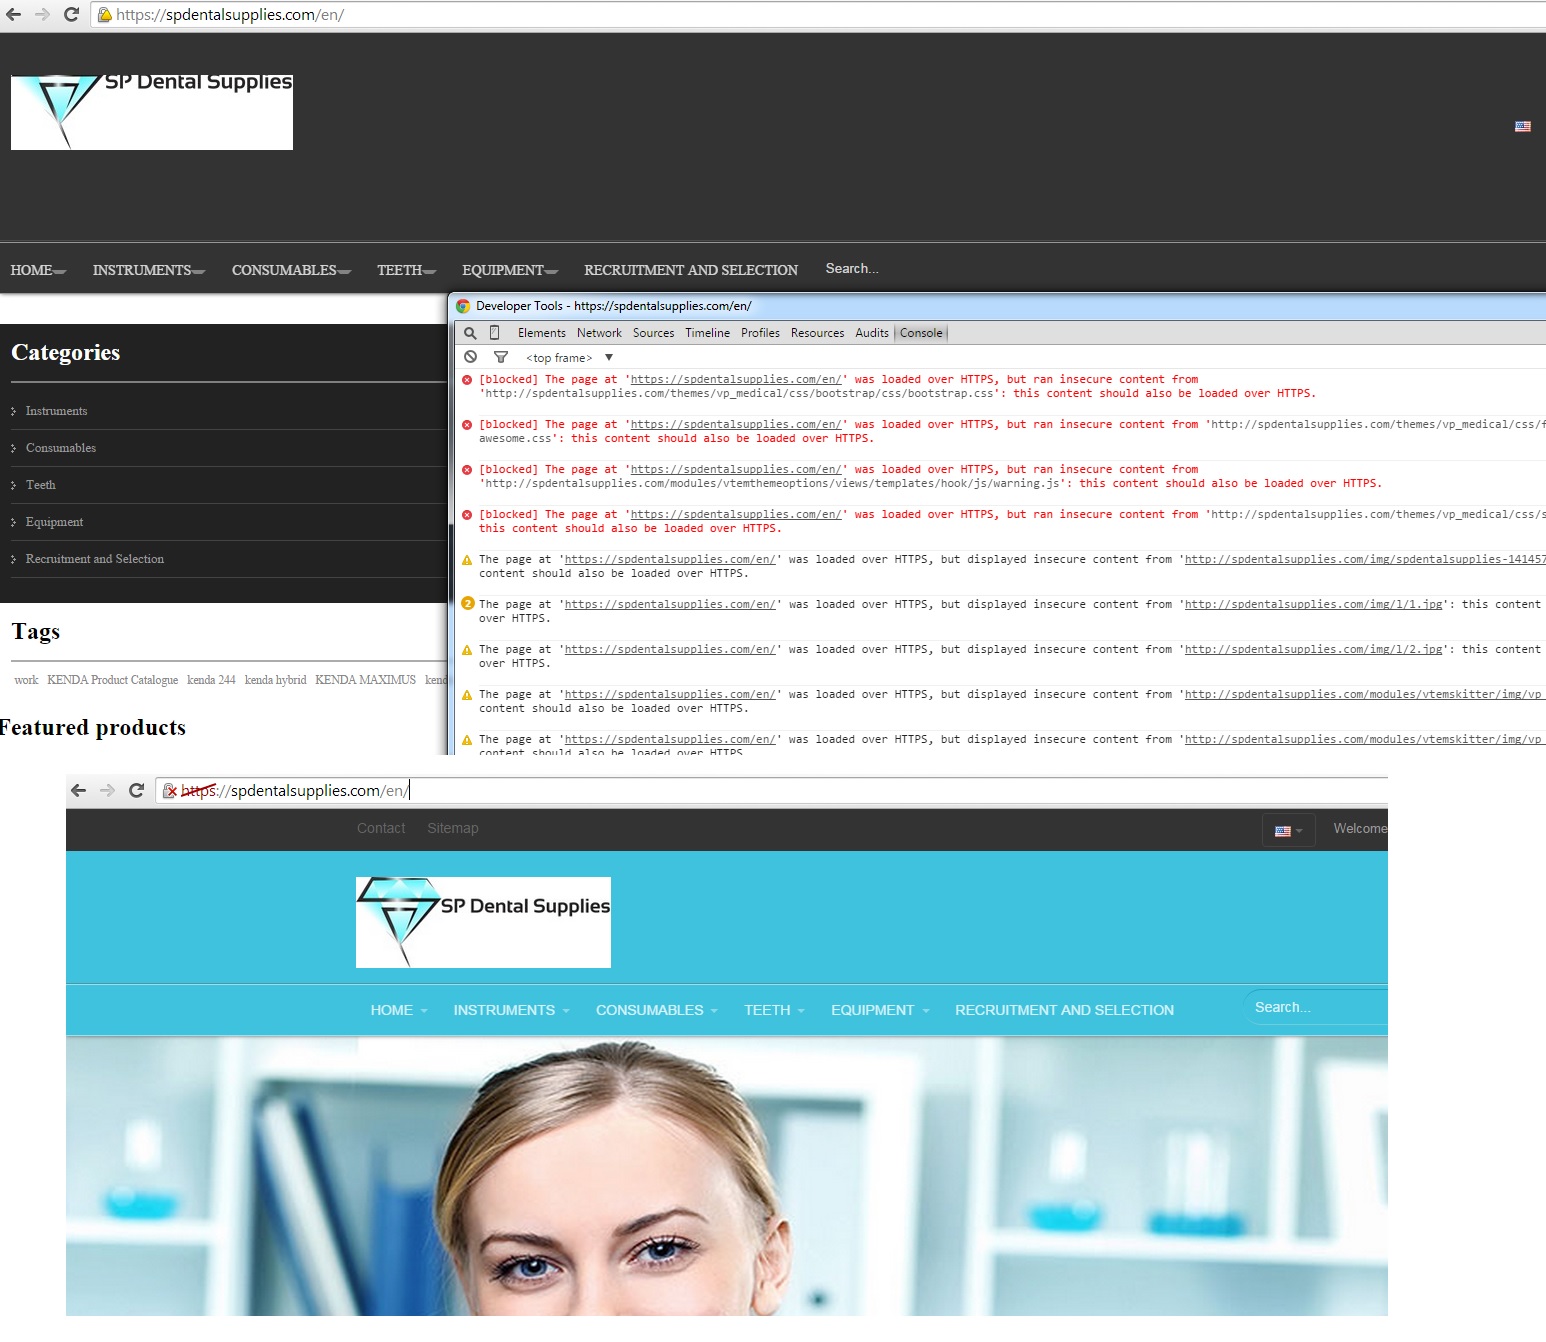Screen dimensions: 1546x1342
Task: Open RECRUITMENT AND SELECTION on the dark page menu
Action: click(x=691, y=270)
